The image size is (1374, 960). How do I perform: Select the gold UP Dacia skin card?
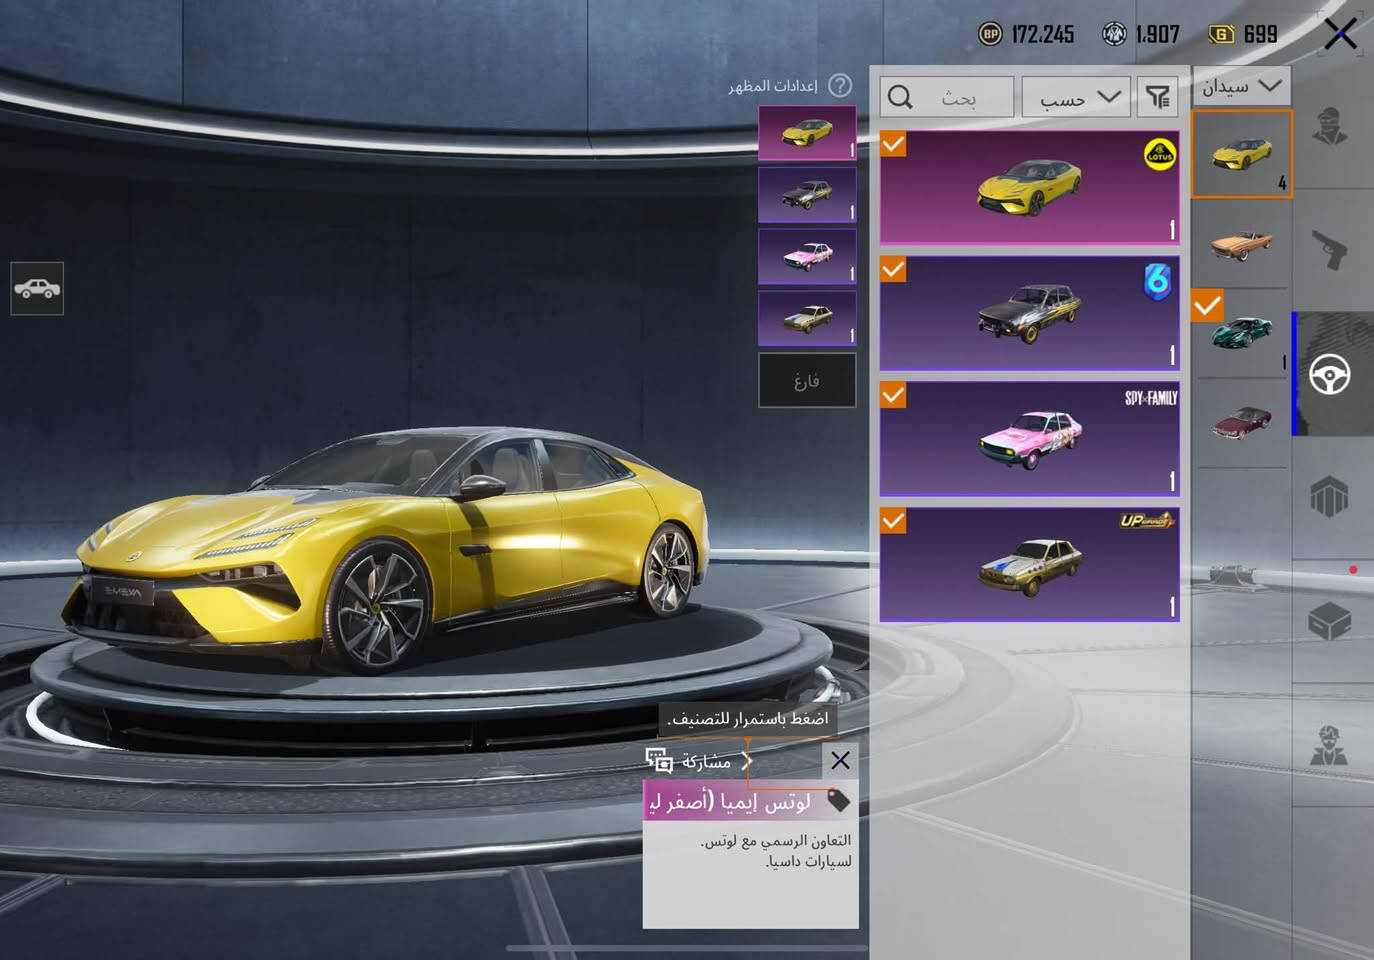coord(1030,564)
